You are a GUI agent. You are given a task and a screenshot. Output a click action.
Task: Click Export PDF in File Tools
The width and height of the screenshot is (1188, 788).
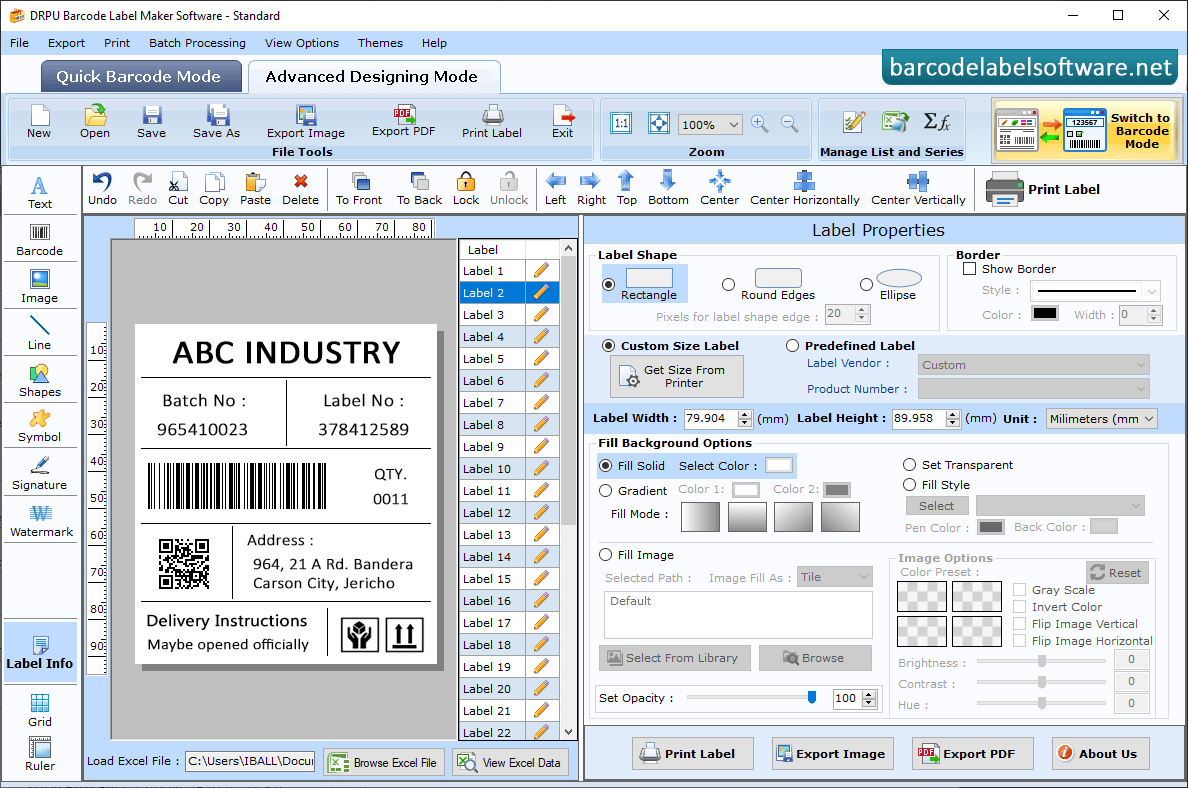click(403, 121)
